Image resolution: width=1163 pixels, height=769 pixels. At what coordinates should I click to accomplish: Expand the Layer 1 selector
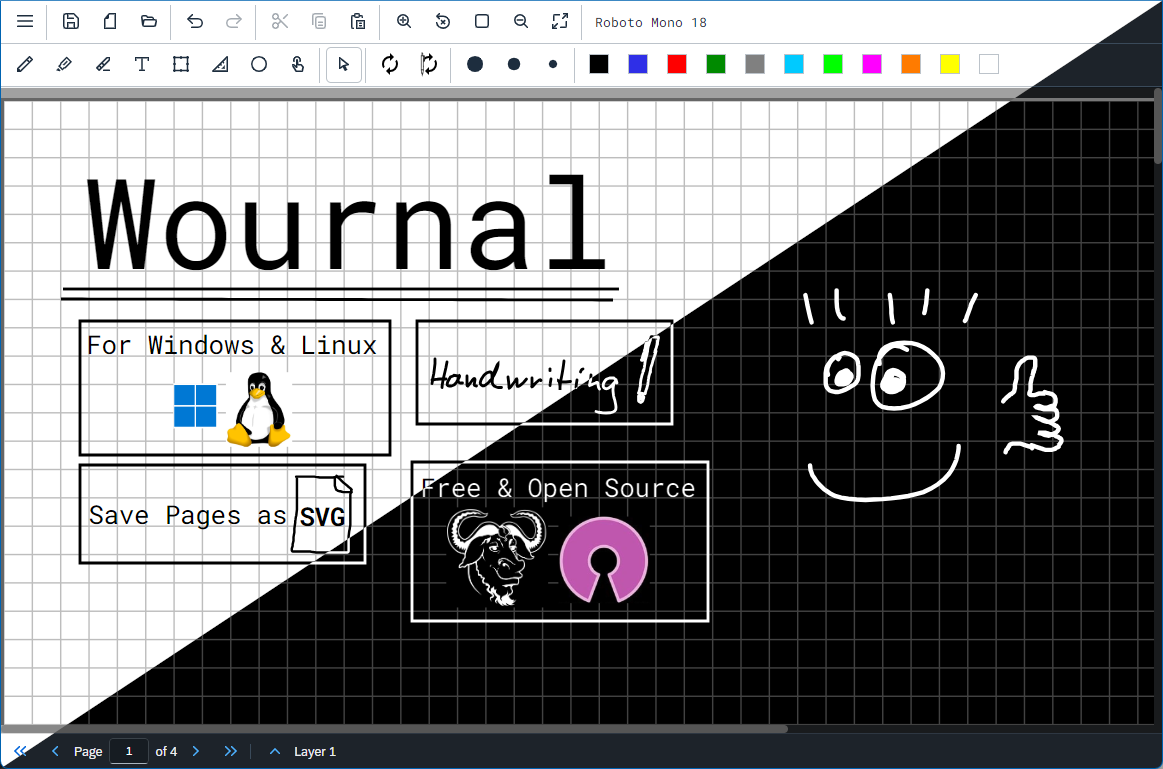274,751
